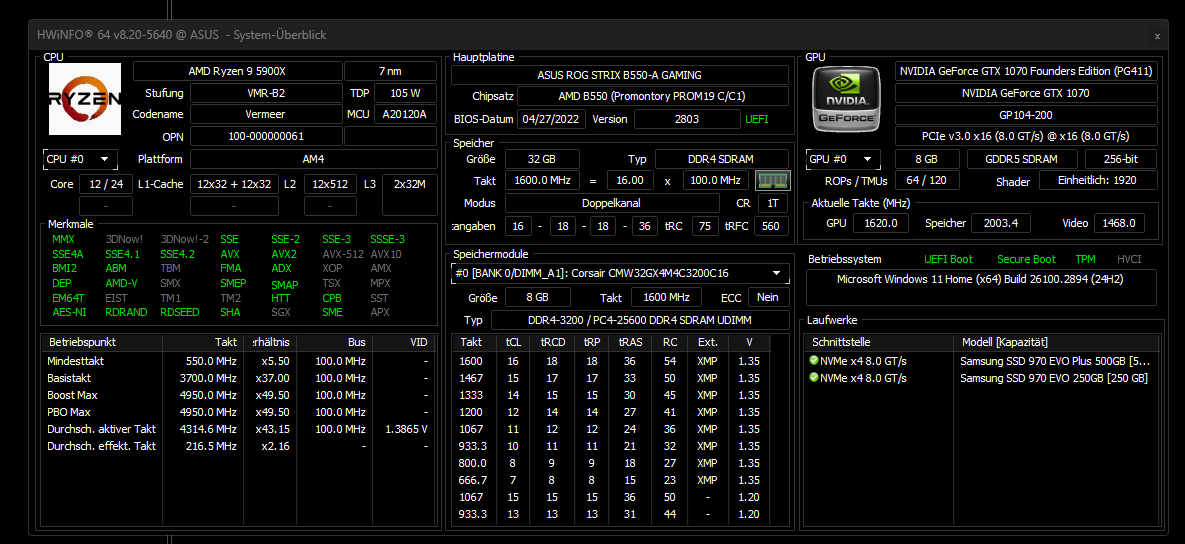
Task: Click the PCIe v3.0 x16 bus field
Action: 1026,136
